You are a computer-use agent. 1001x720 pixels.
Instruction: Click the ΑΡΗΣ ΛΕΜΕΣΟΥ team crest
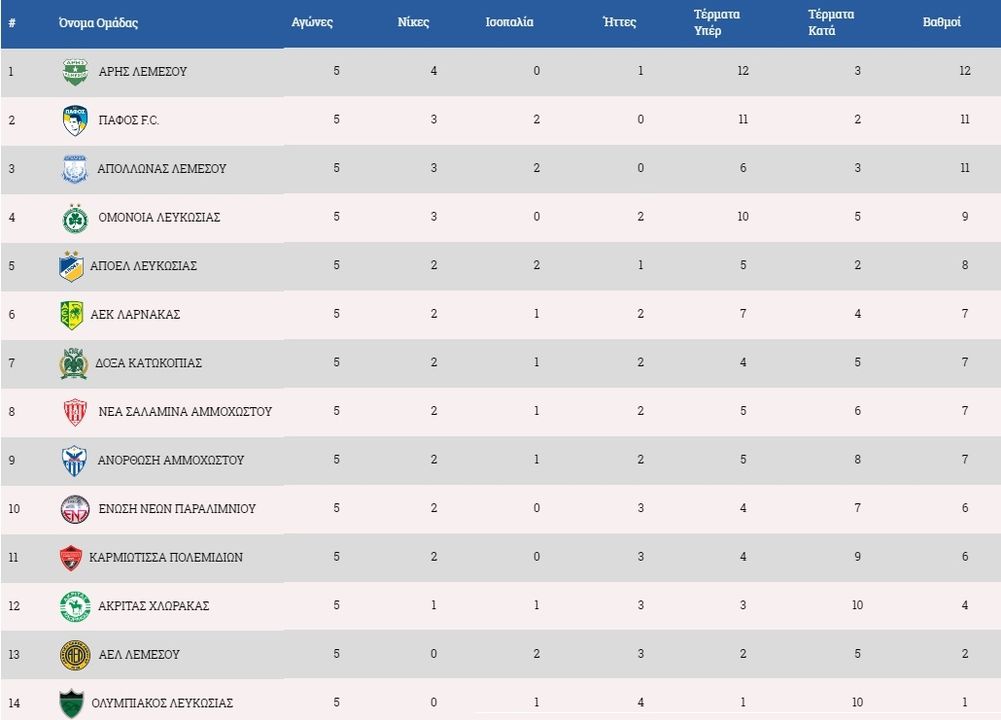pyautogui.click(x=75, y=71)
